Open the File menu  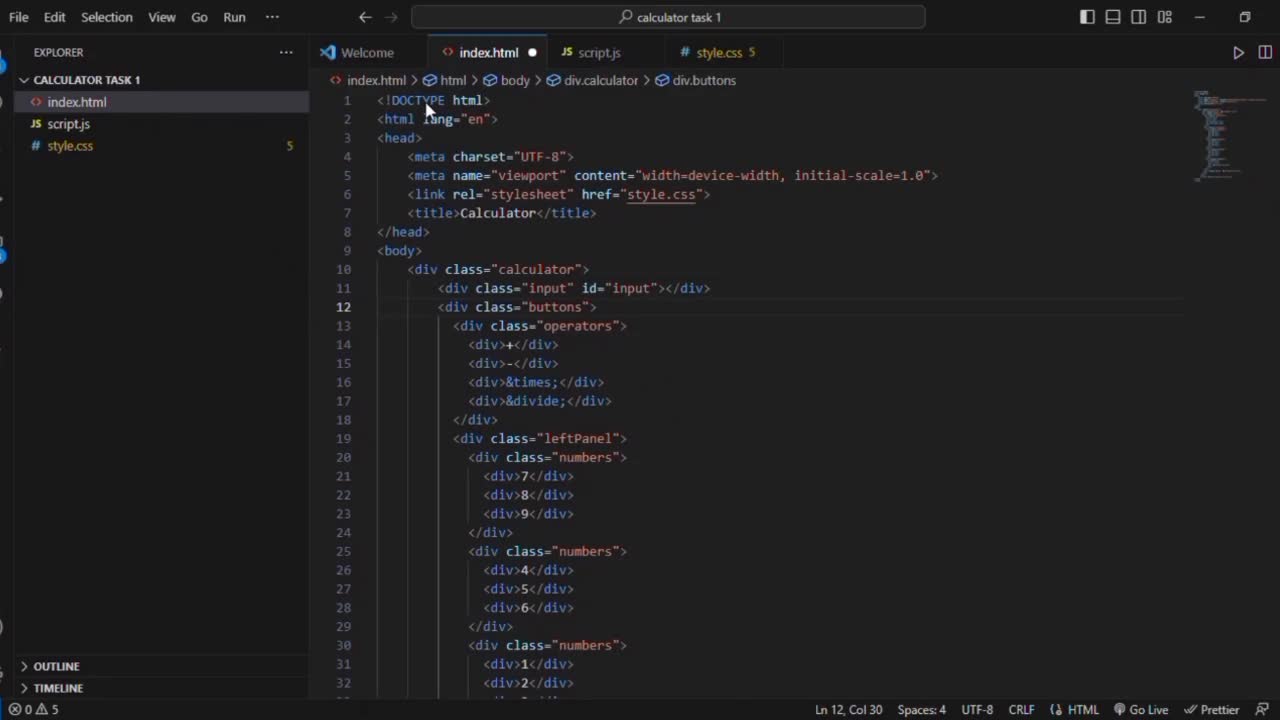coord(18,17)
